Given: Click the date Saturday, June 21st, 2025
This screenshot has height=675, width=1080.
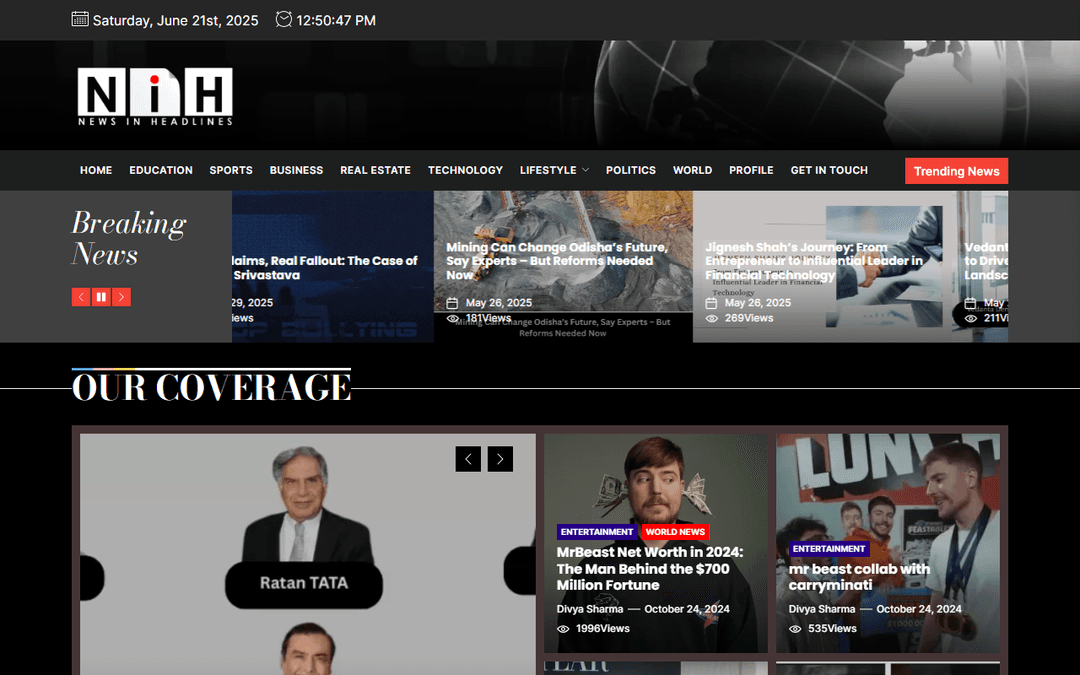Looking at the screenshot, I should 176,21.
